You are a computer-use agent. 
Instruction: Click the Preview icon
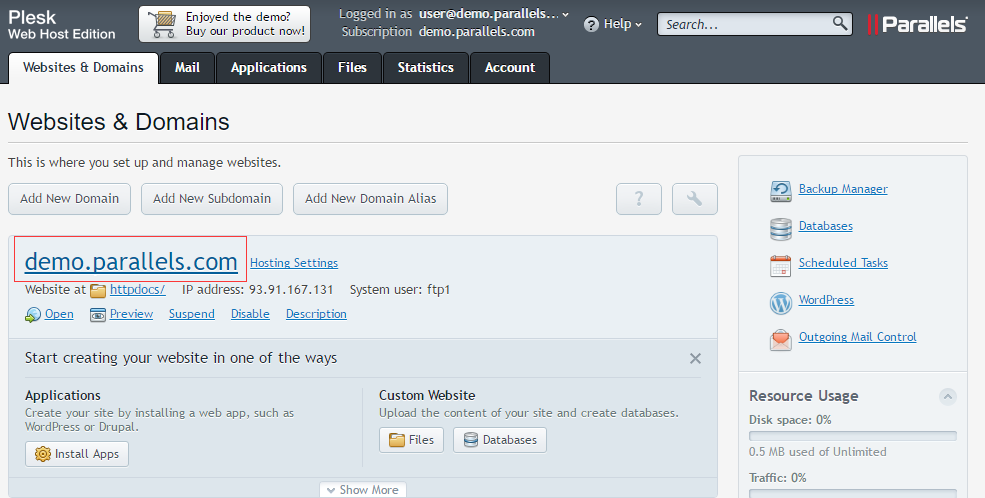point(97,315)
